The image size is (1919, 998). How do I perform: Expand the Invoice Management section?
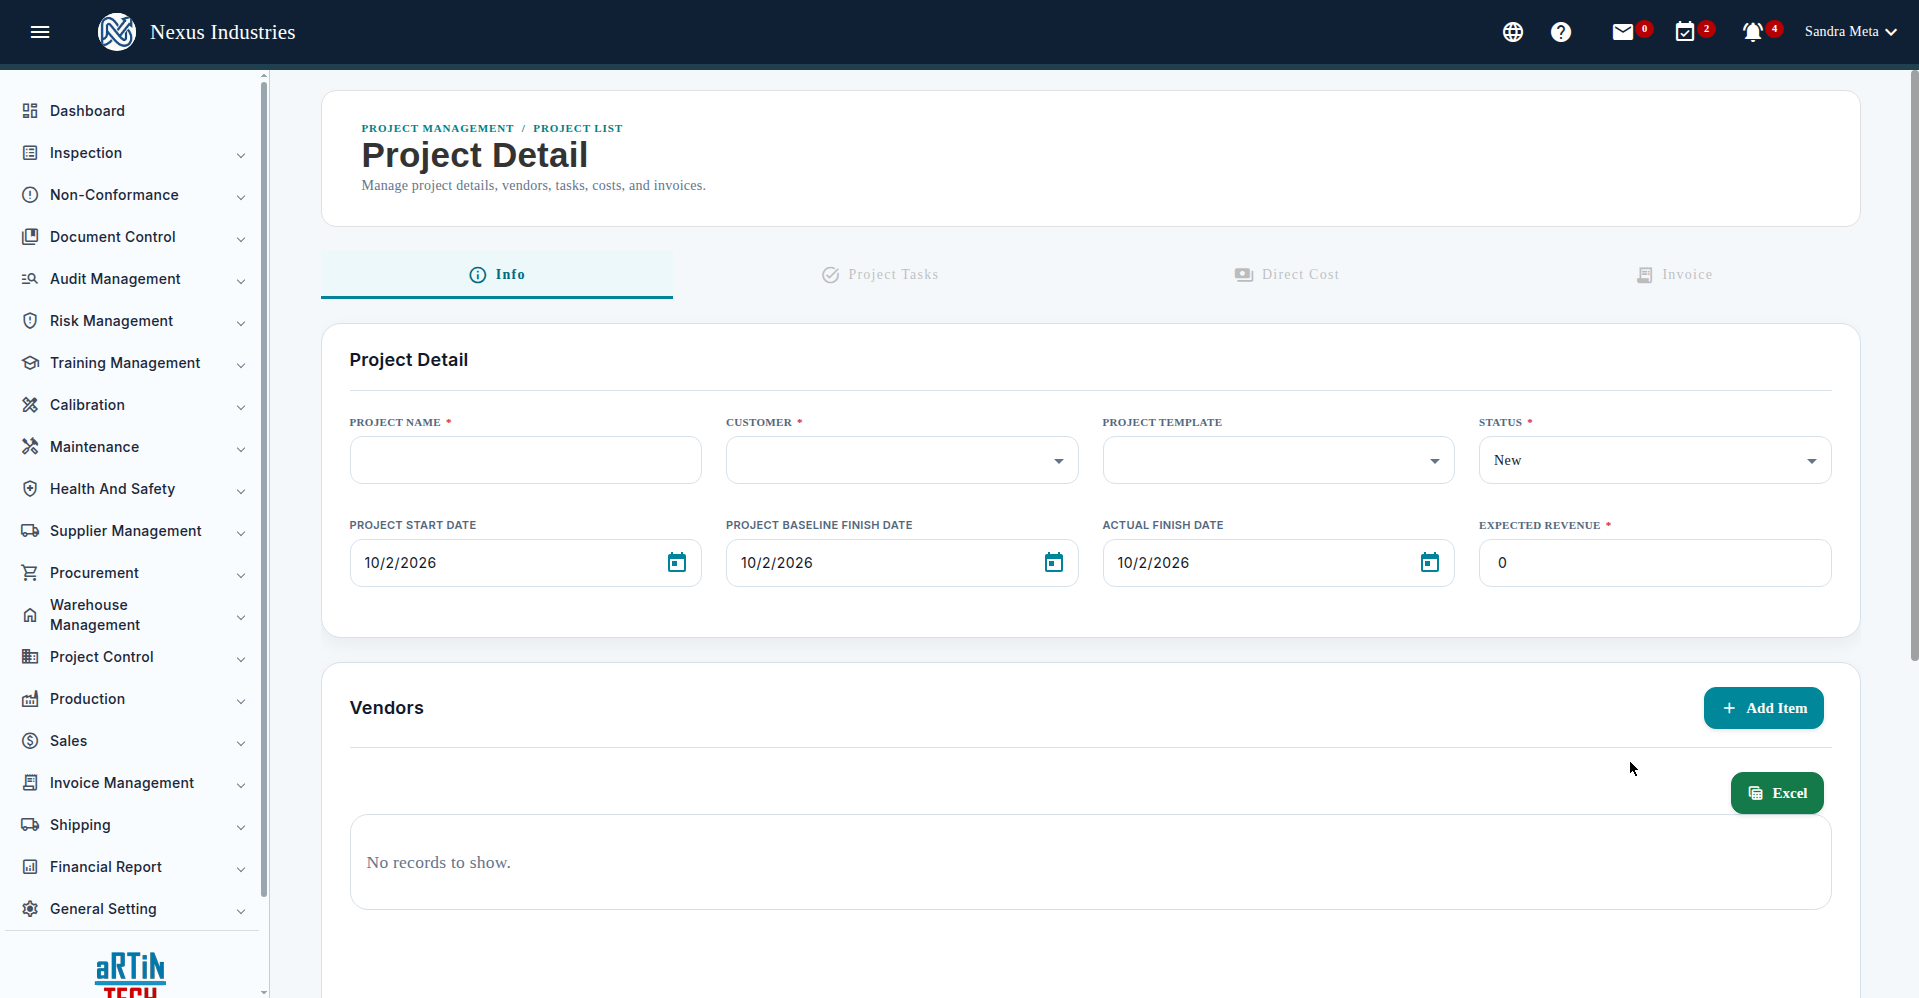coord(134,783)
